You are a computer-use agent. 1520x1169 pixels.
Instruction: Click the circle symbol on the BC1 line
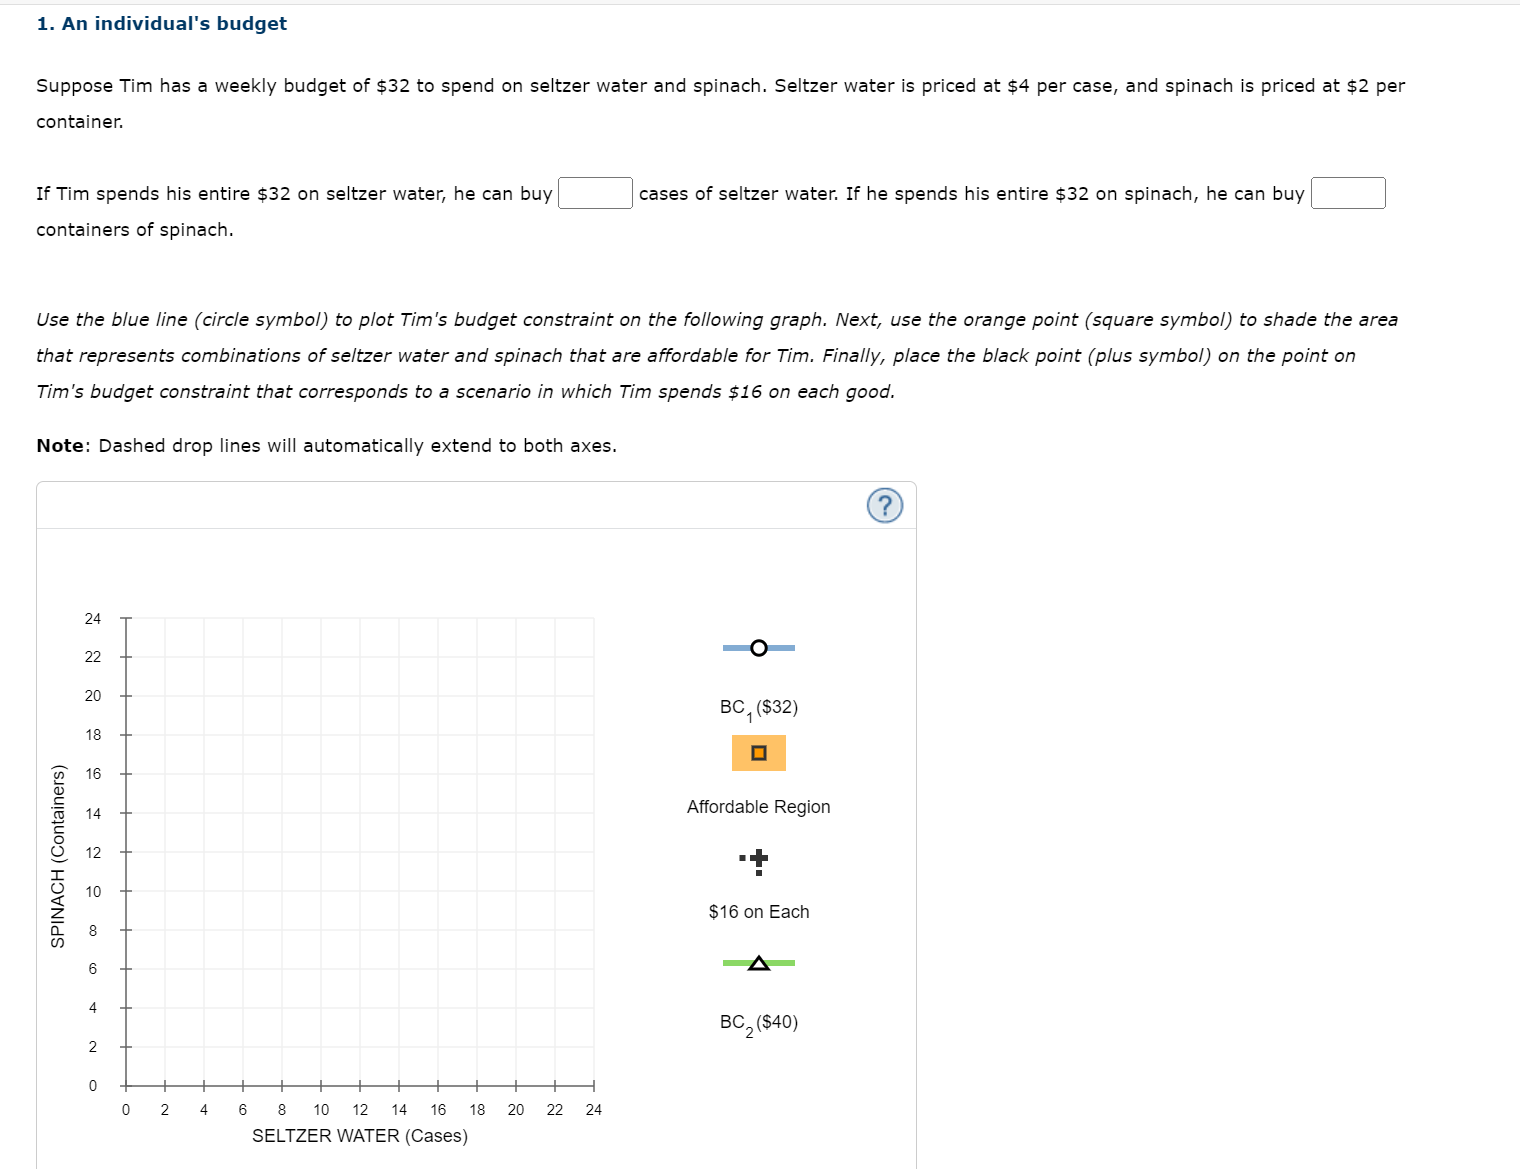coord(758,648)
